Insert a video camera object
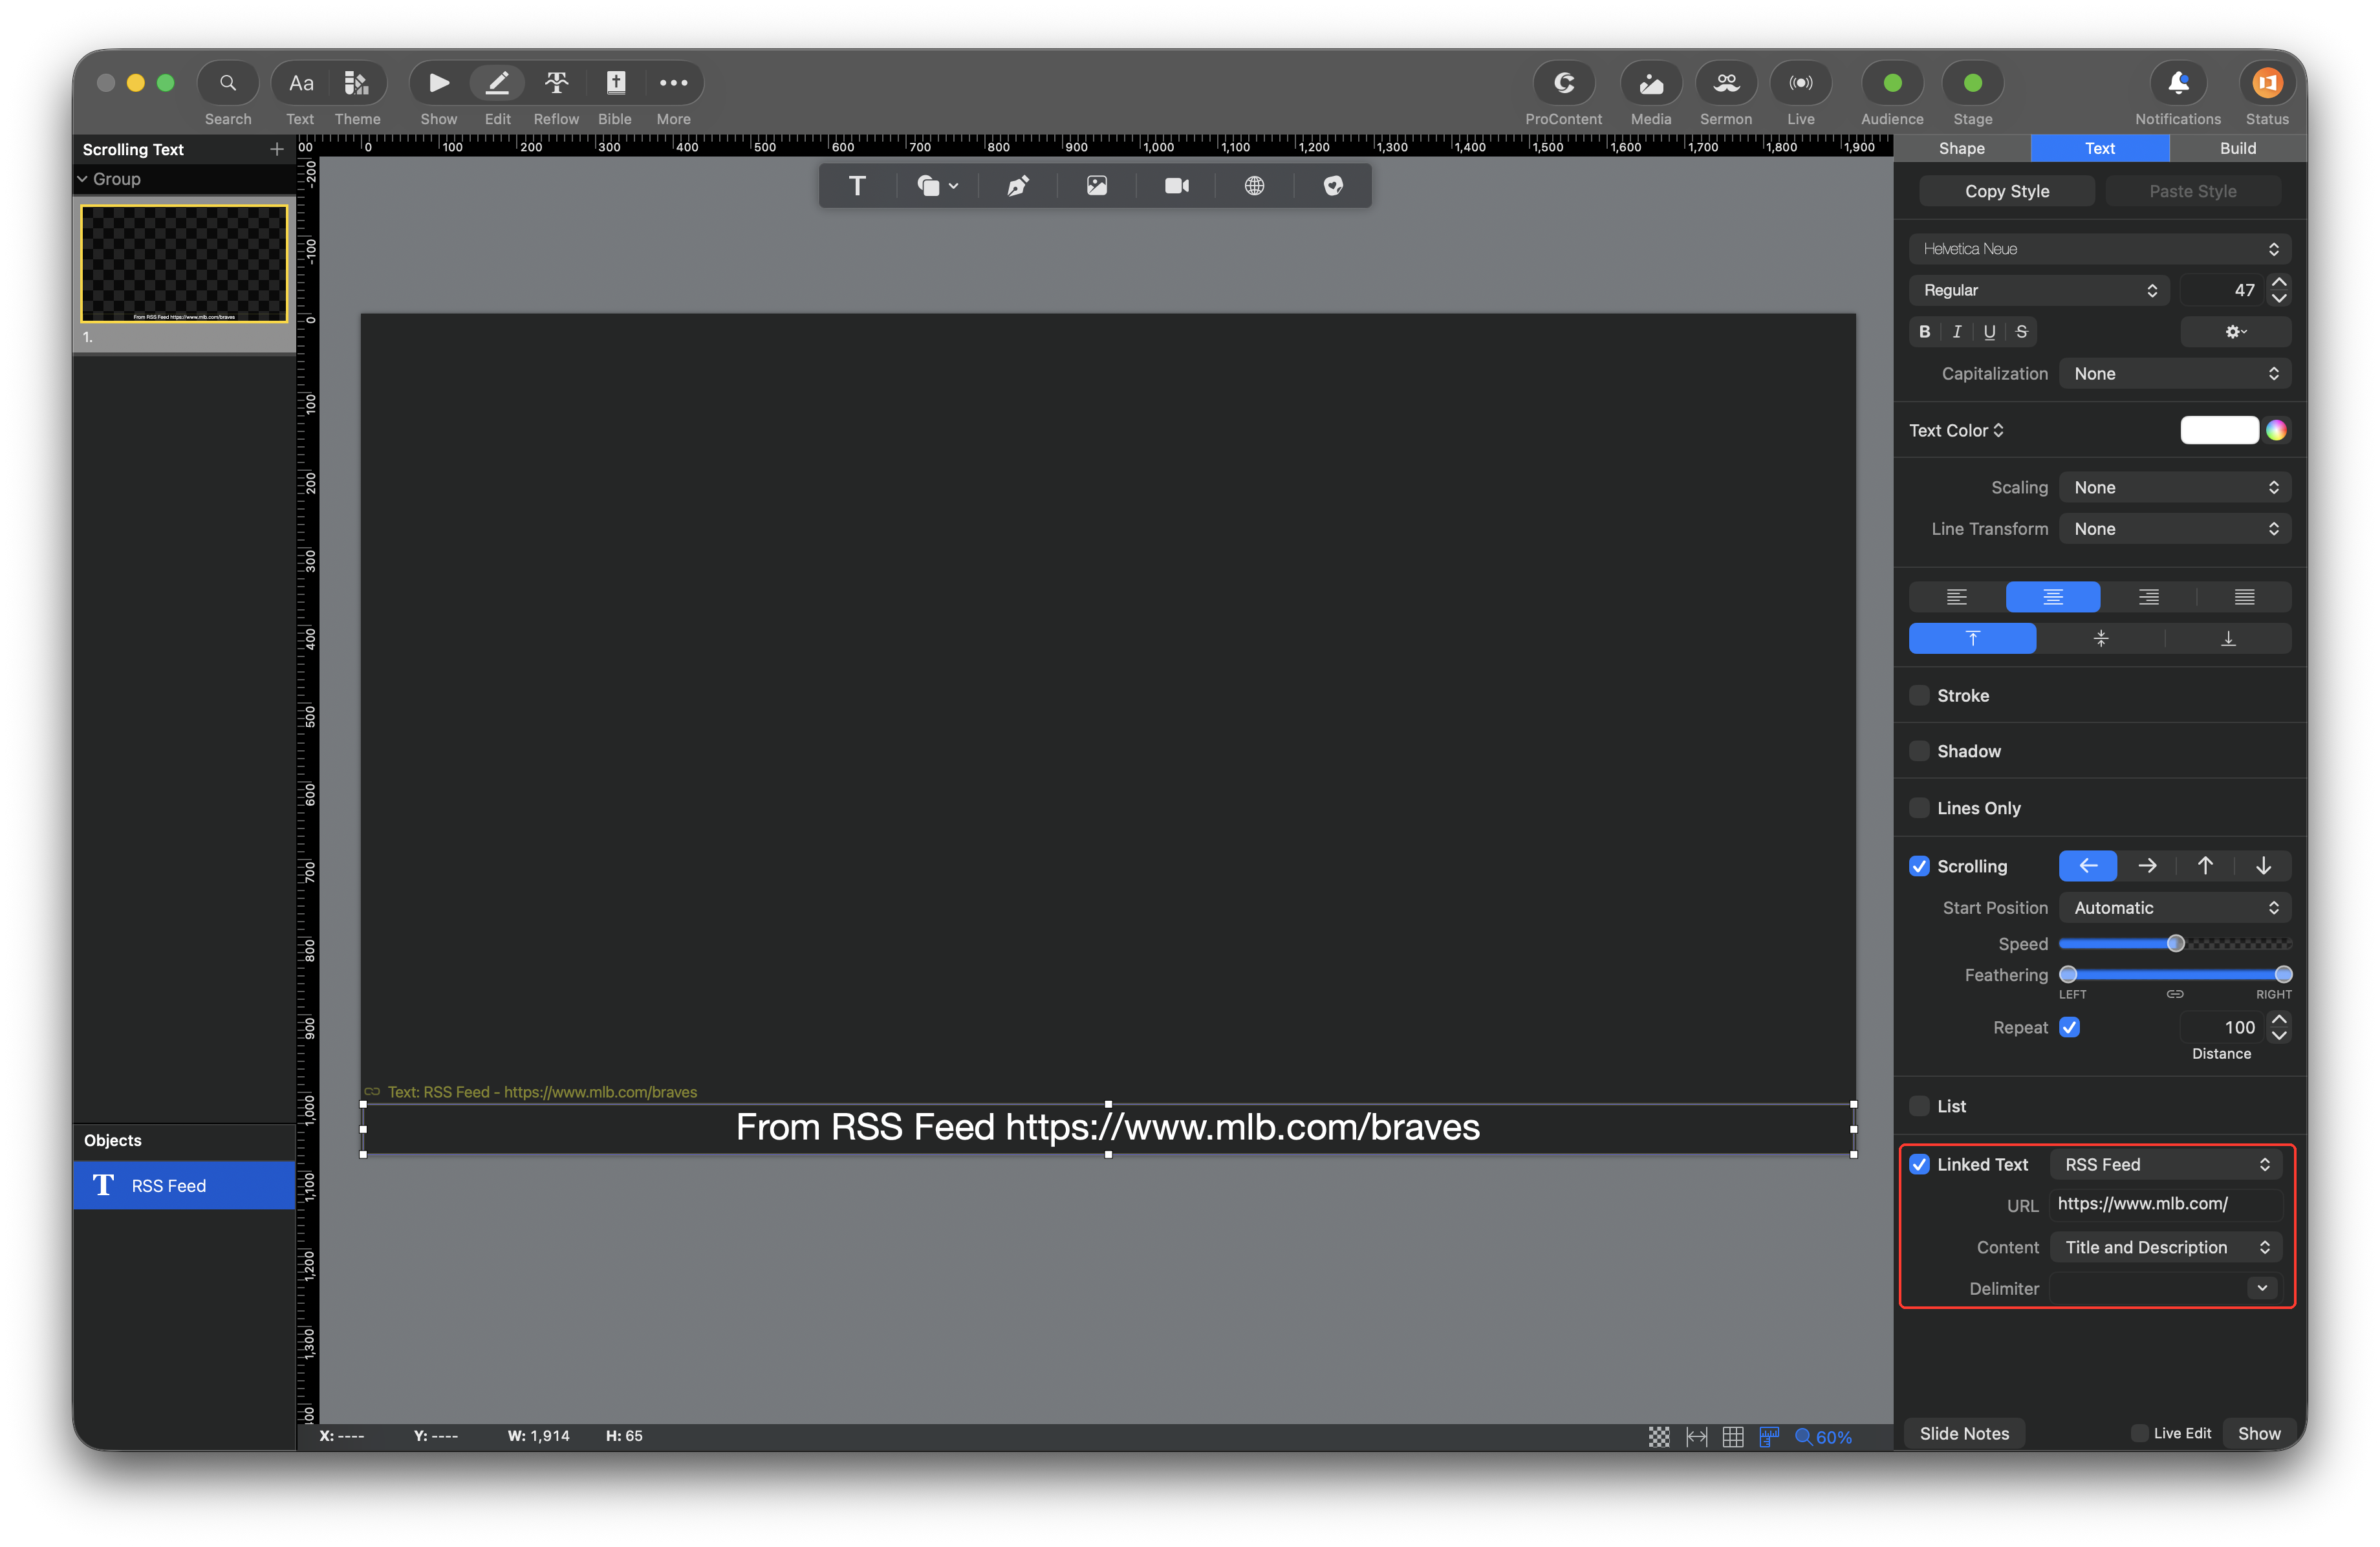The image size is (2380, 1547). pyautogui.click(x=1176, y=186)
